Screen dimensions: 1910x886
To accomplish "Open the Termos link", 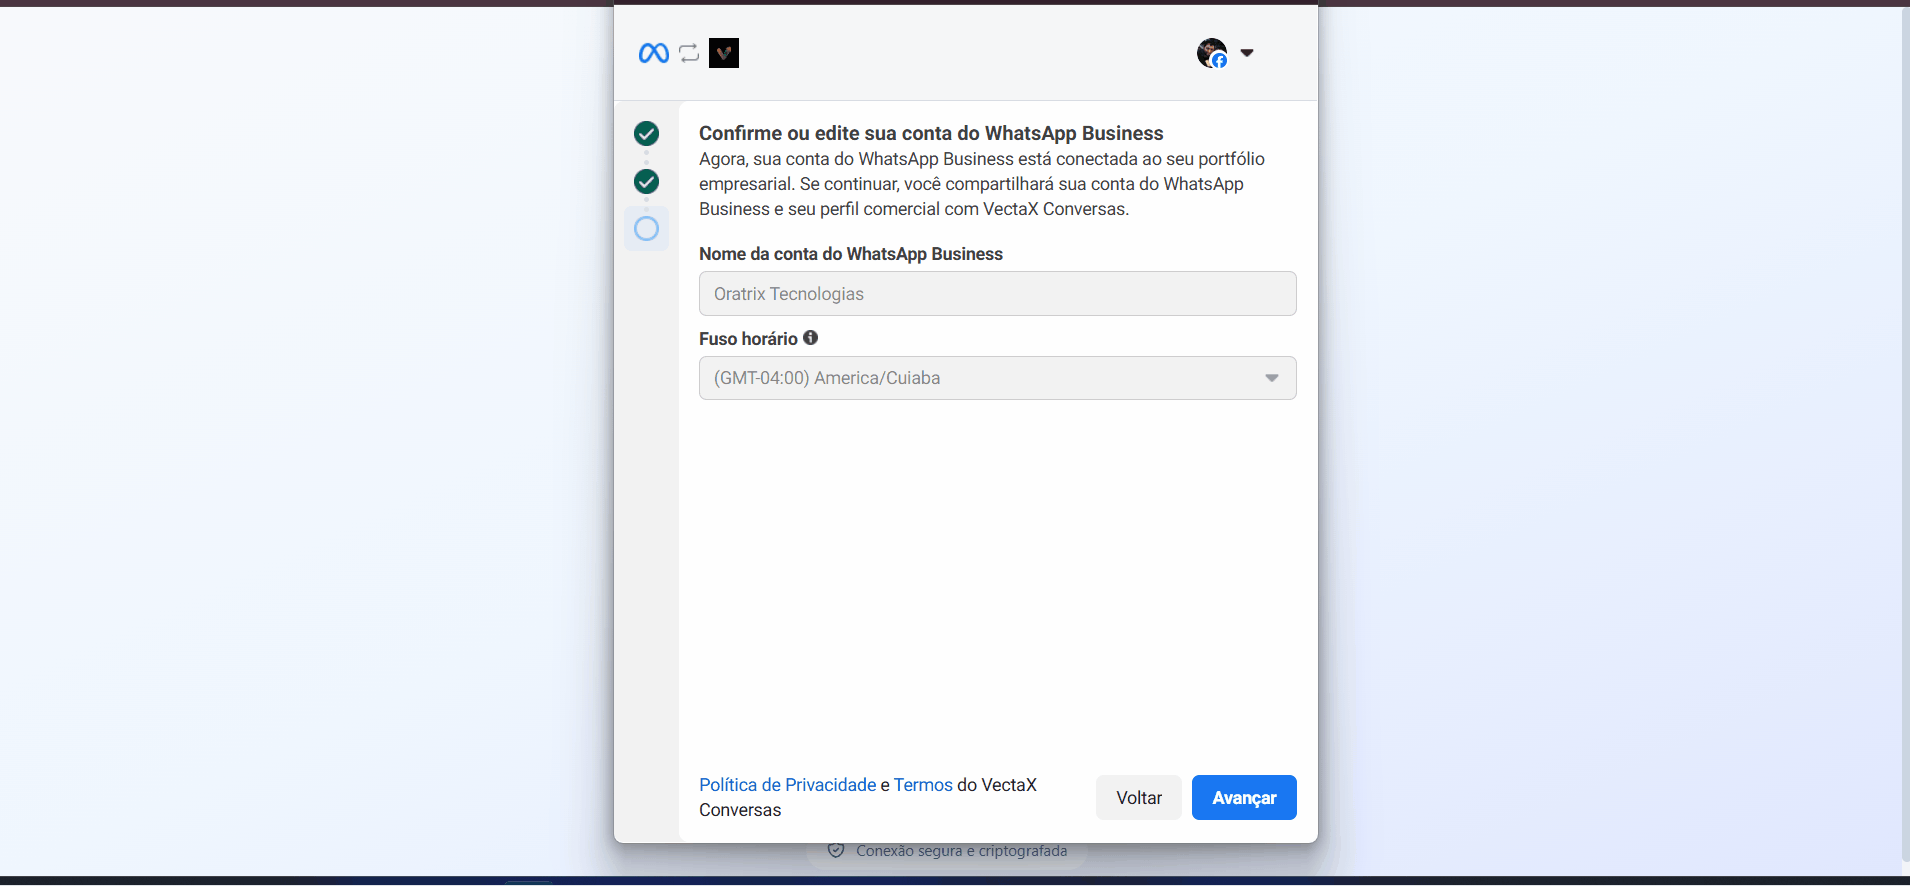I will point(923,785).
